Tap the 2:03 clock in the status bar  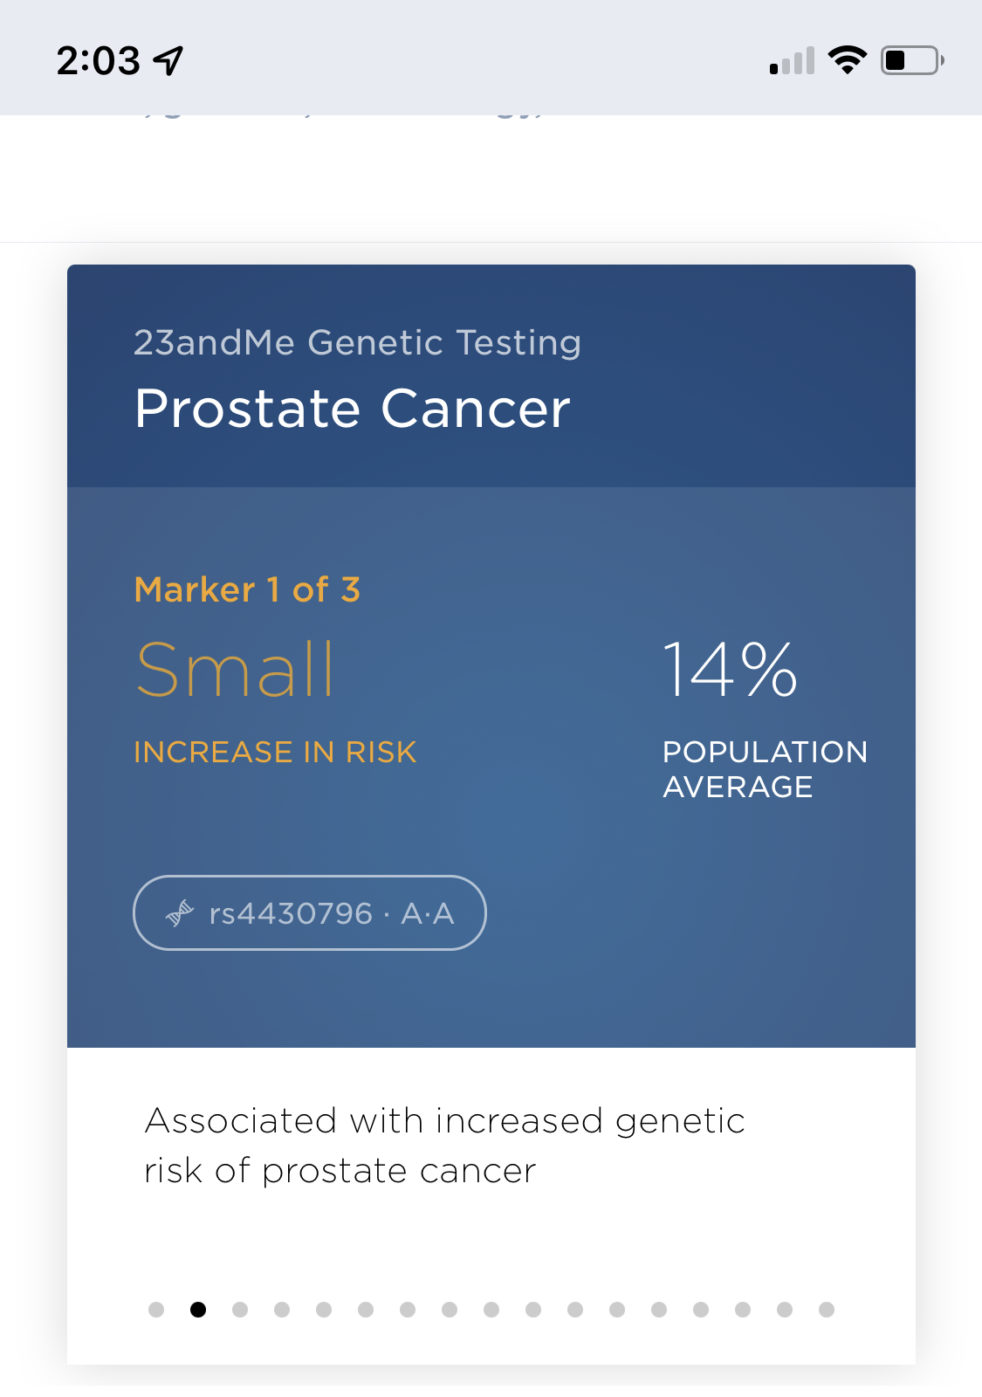point(98,61)
